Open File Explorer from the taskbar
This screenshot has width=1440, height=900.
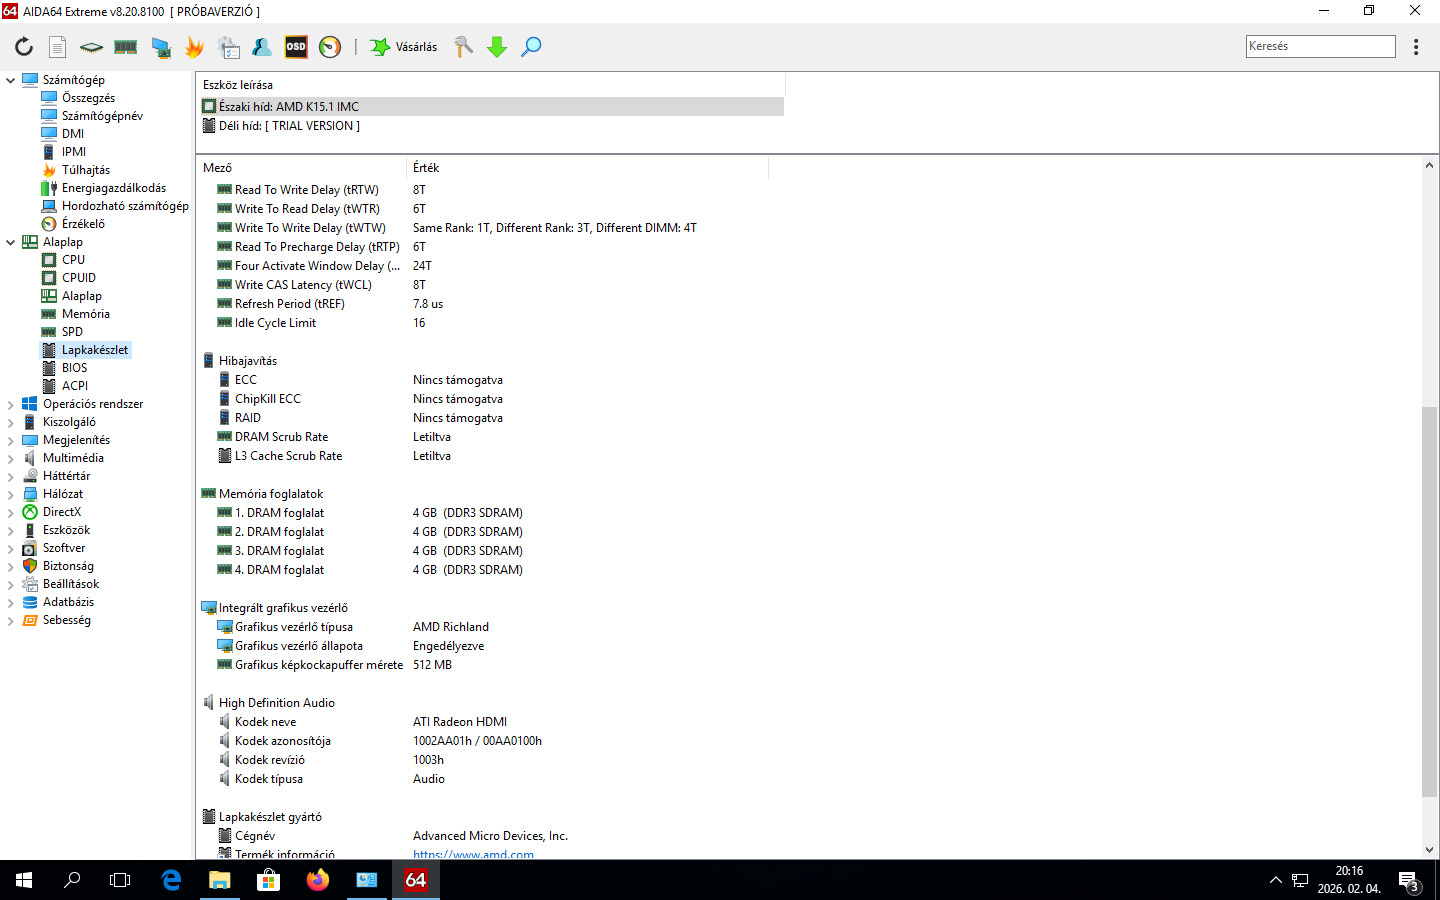coord(219,880)
